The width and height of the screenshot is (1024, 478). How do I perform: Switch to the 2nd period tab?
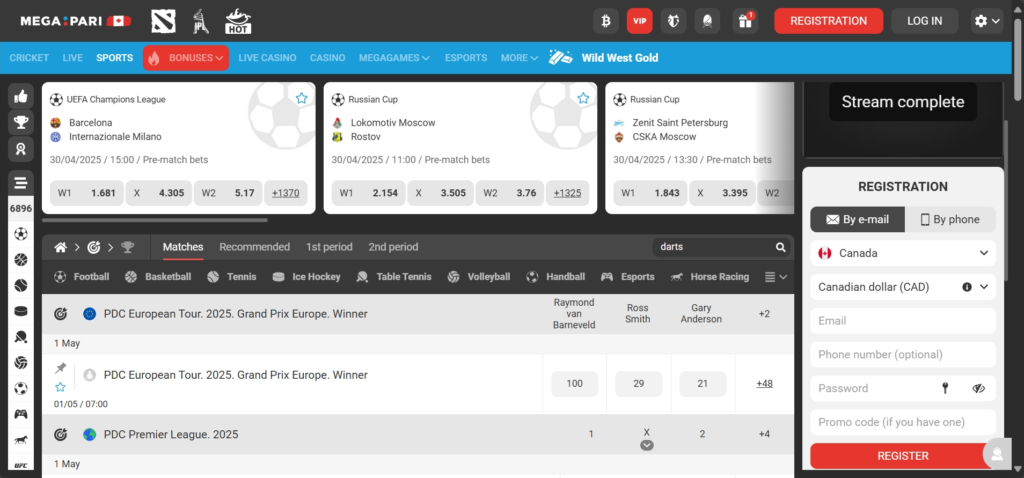[393, 247]
